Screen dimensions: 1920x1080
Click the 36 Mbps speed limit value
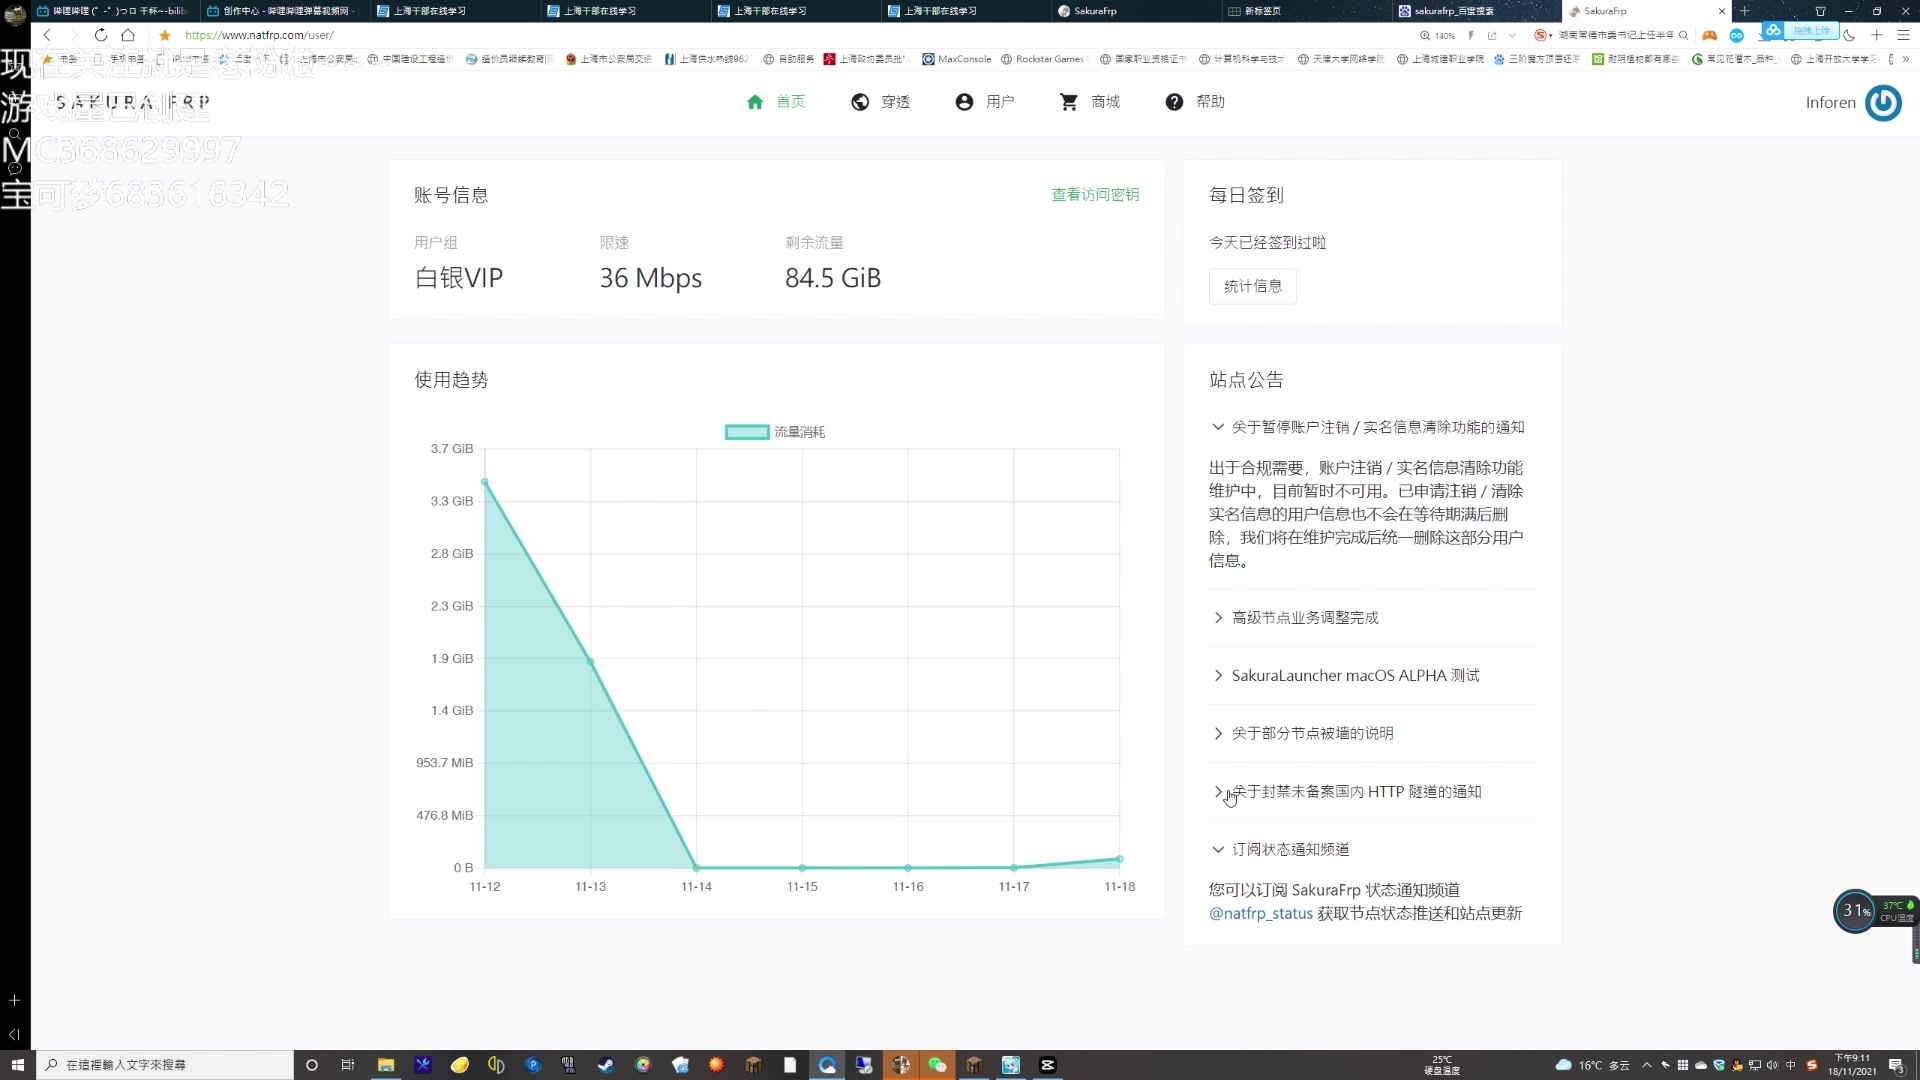pyautogui.click(x=651, y=278)
